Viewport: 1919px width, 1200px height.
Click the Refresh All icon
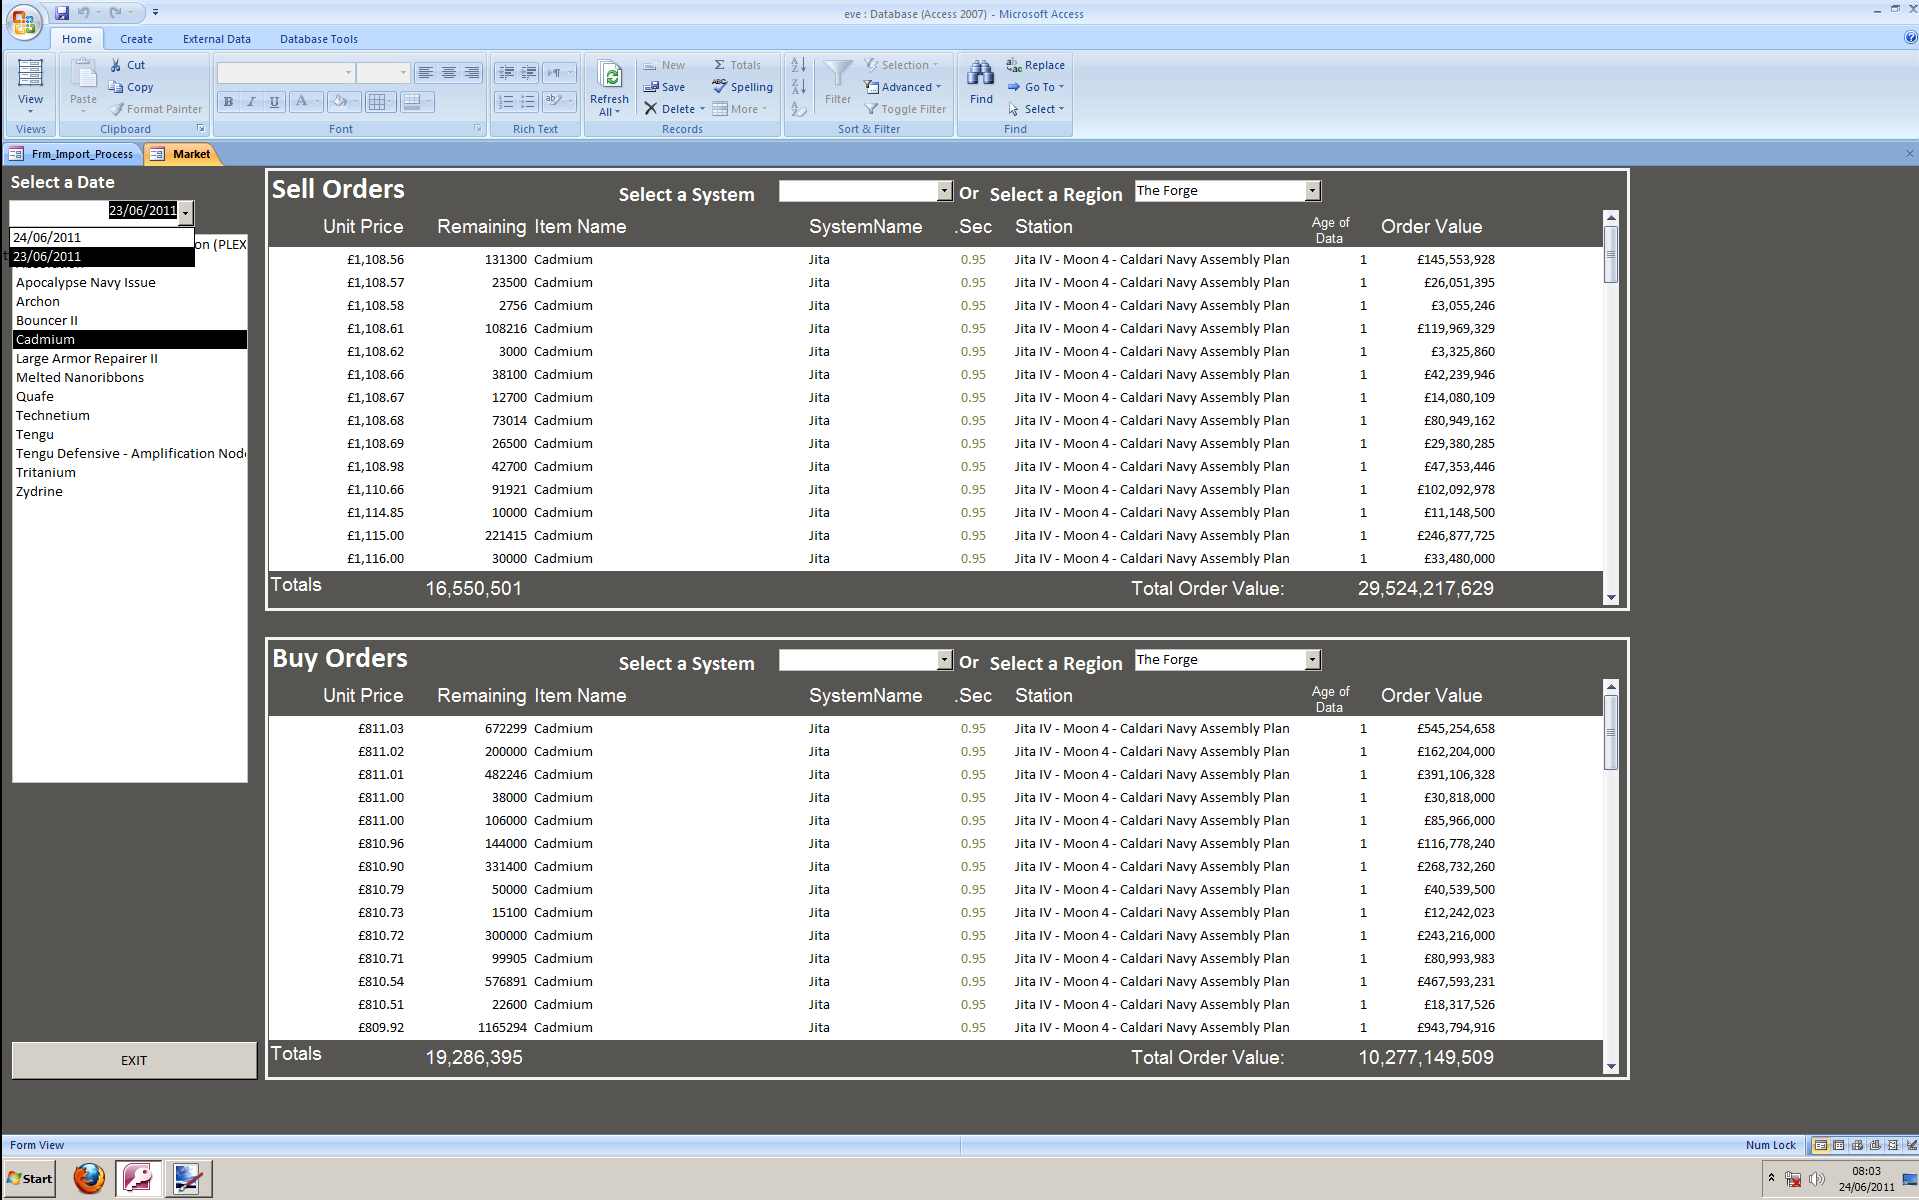609,76
